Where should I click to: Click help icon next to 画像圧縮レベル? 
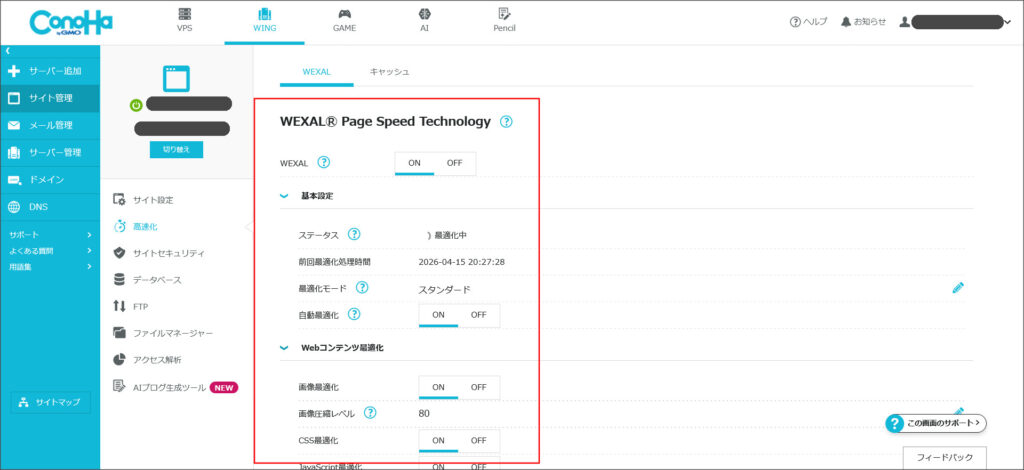click(370, 413)
